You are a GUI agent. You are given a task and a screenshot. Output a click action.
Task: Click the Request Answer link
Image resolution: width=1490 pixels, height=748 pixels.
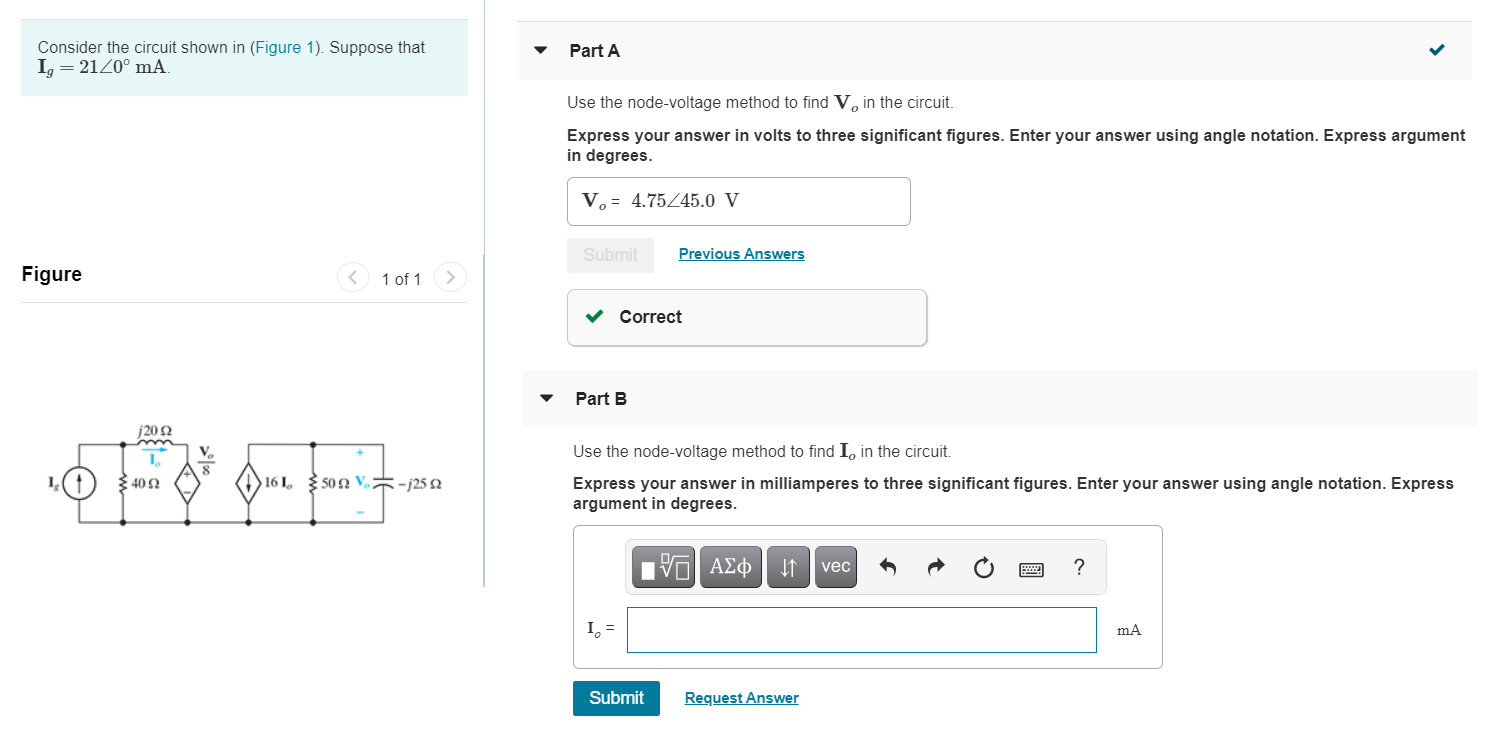[x=741, y=698]
